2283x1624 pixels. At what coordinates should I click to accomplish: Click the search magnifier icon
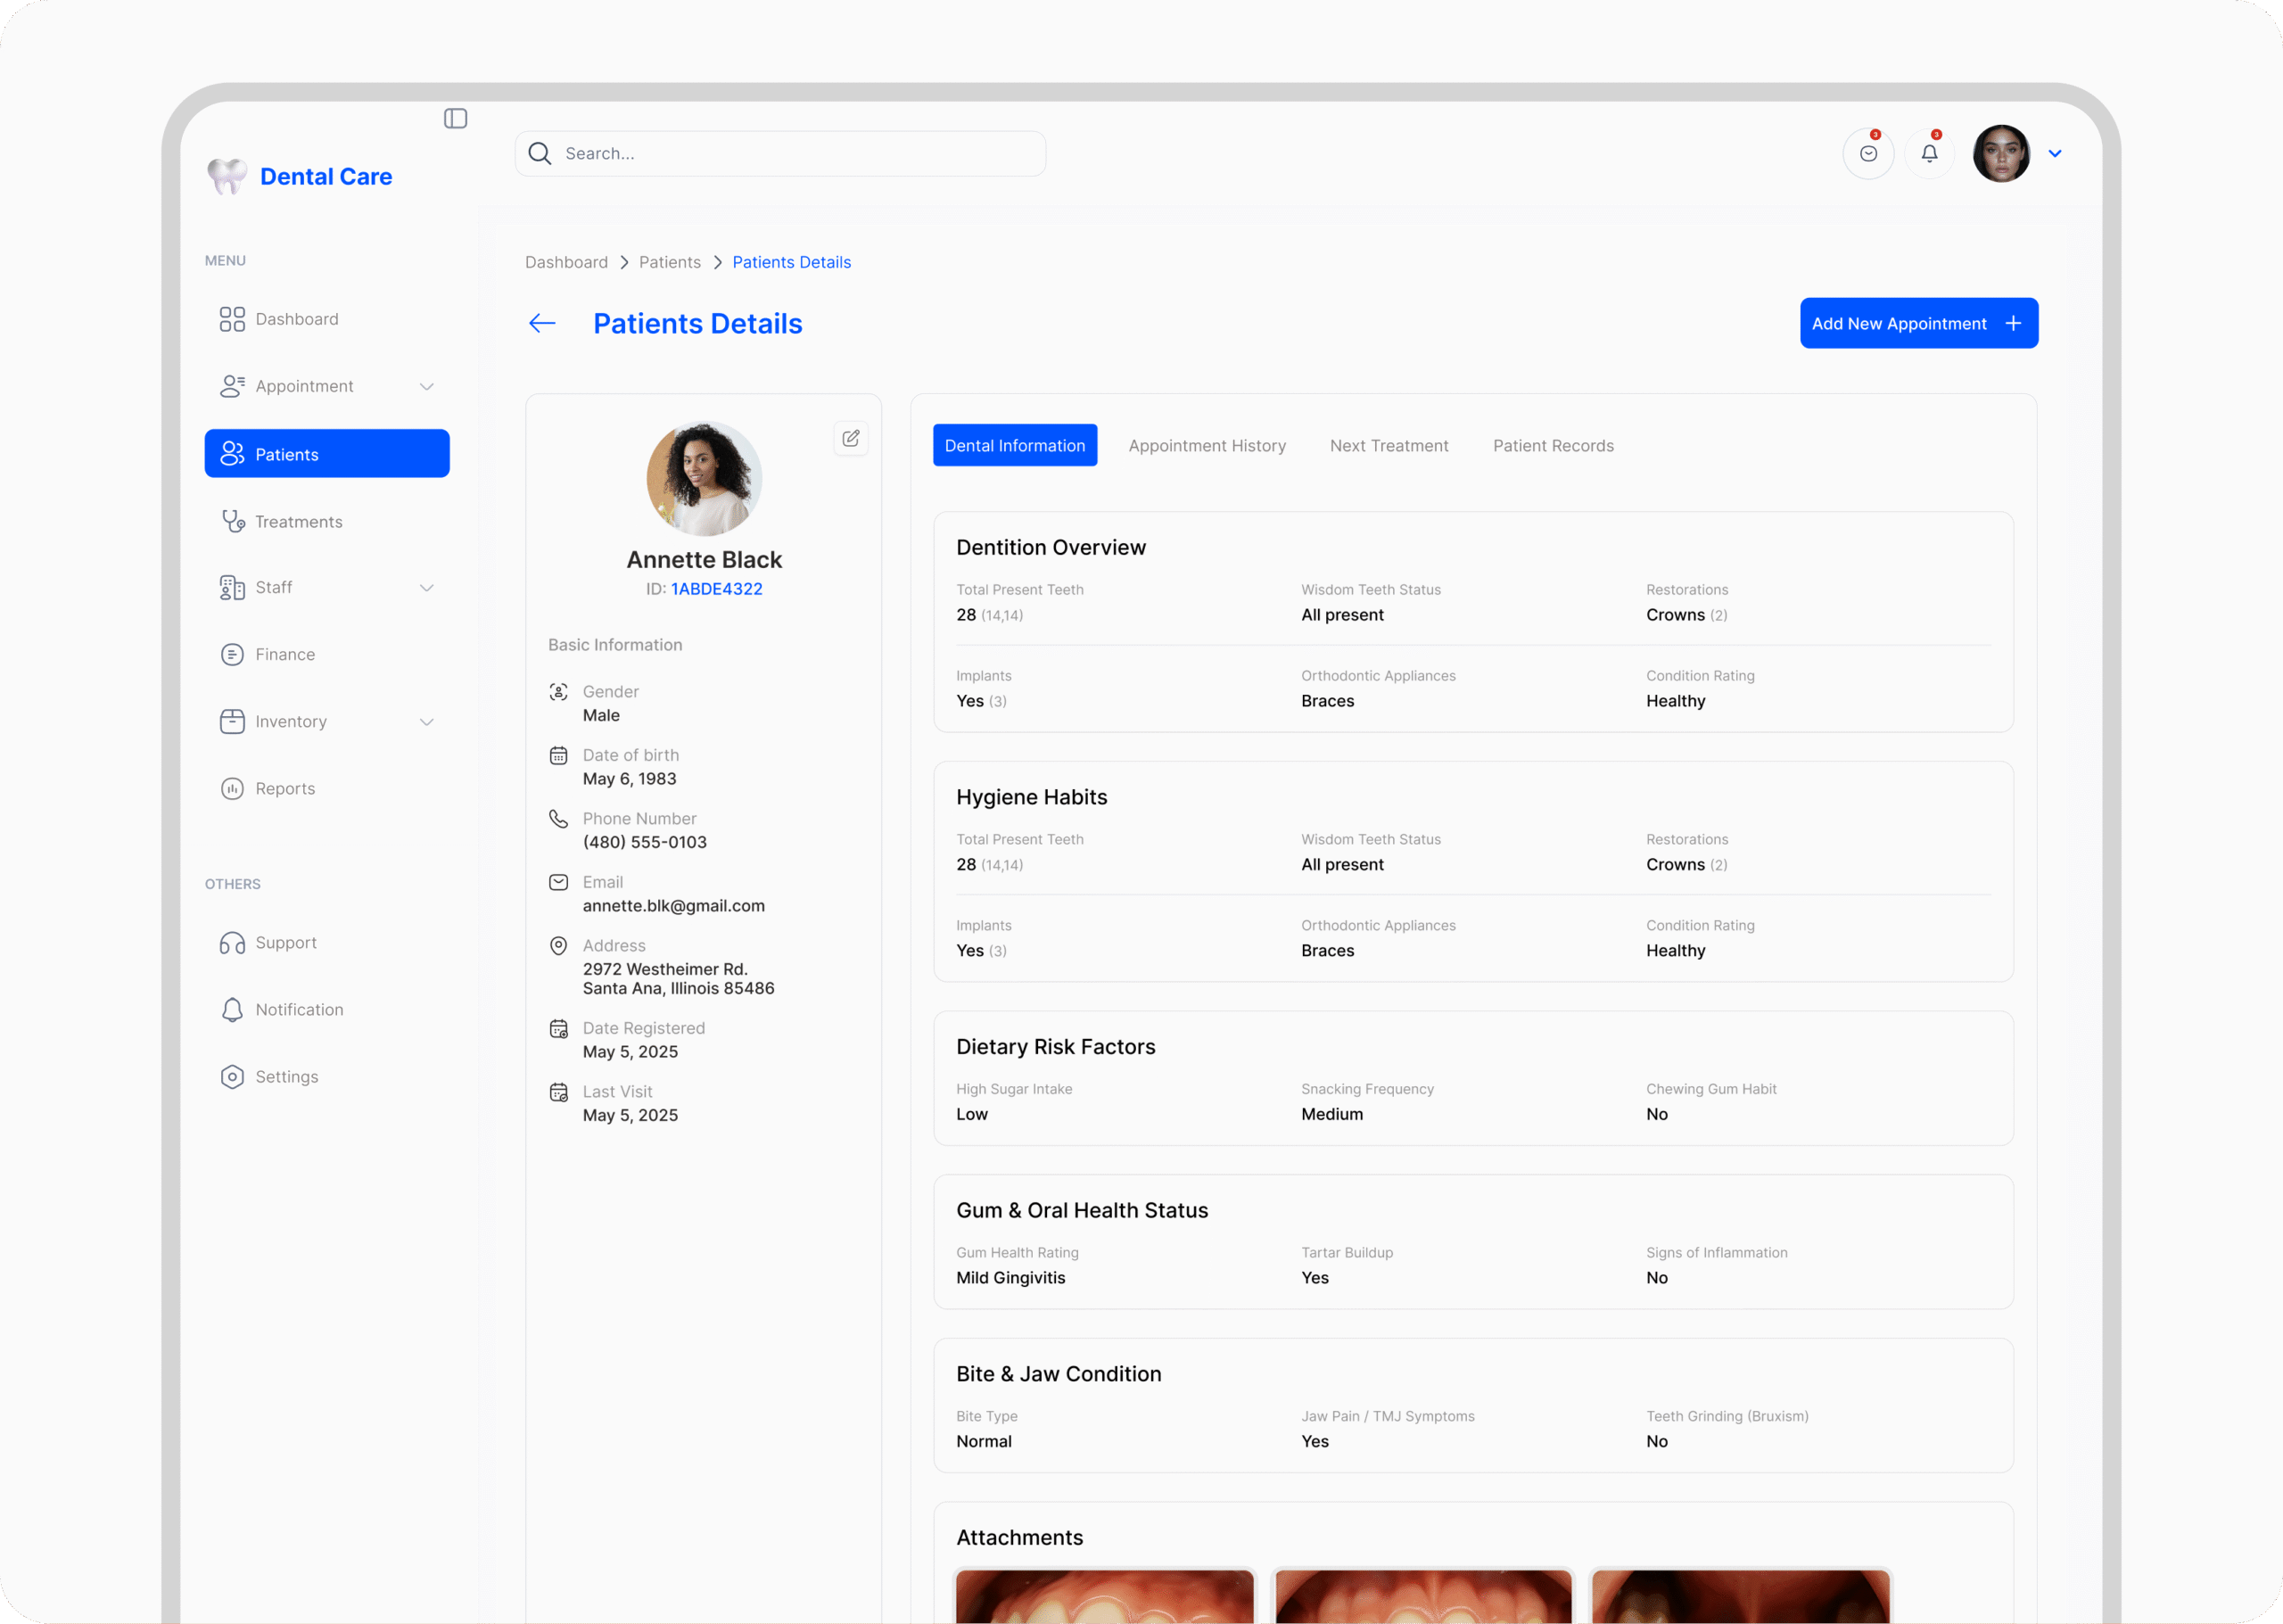click(540, 153)
